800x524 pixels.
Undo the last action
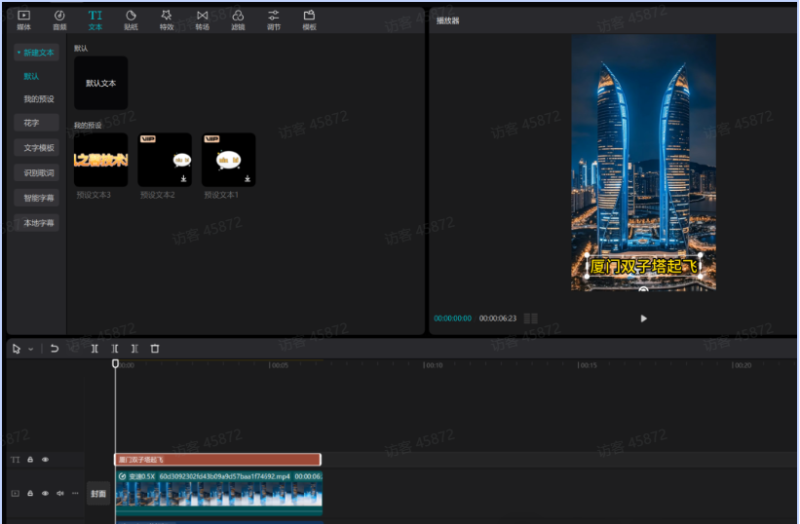tap(55, 349)
